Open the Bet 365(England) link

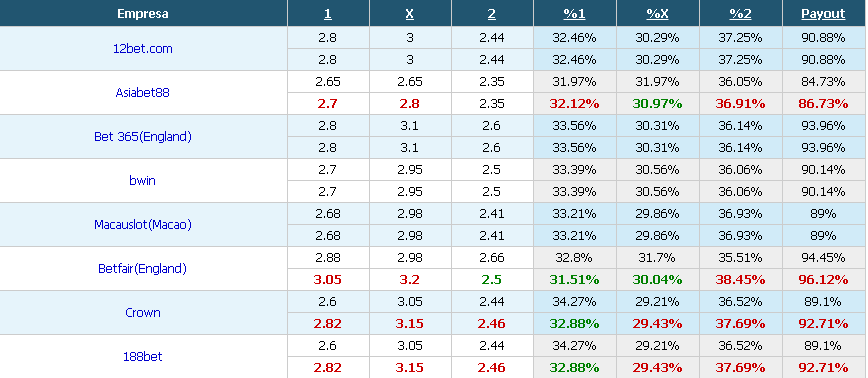pyautogui.click(x=142, y=137)
